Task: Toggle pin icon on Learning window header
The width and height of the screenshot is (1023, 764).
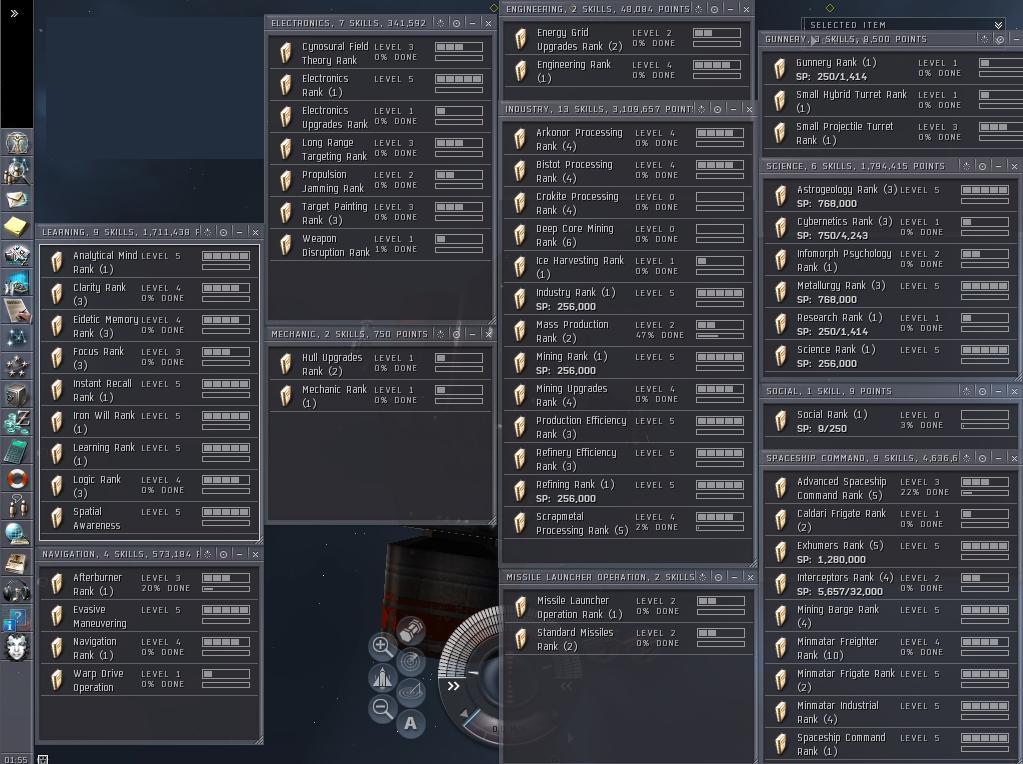Action: tap(207, 232)
